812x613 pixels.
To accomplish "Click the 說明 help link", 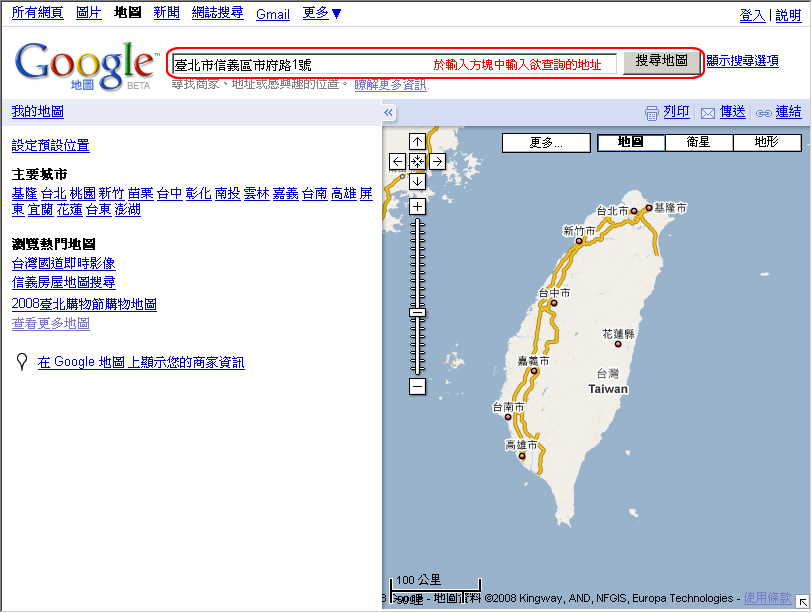I will pos(788,15).
